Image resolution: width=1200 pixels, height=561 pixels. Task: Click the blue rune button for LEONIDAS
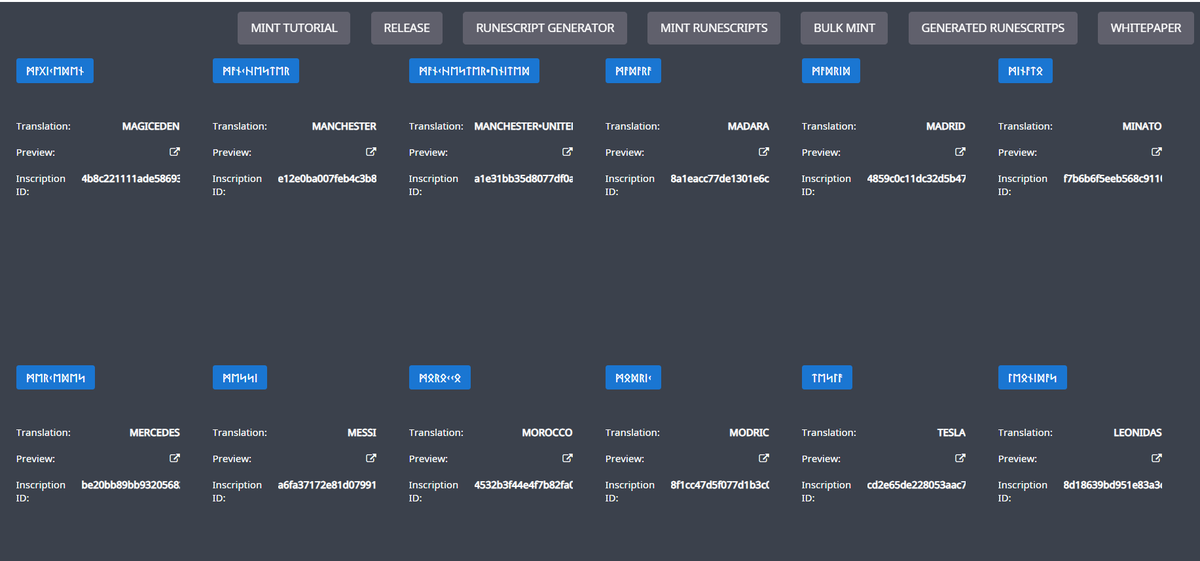1032,377
